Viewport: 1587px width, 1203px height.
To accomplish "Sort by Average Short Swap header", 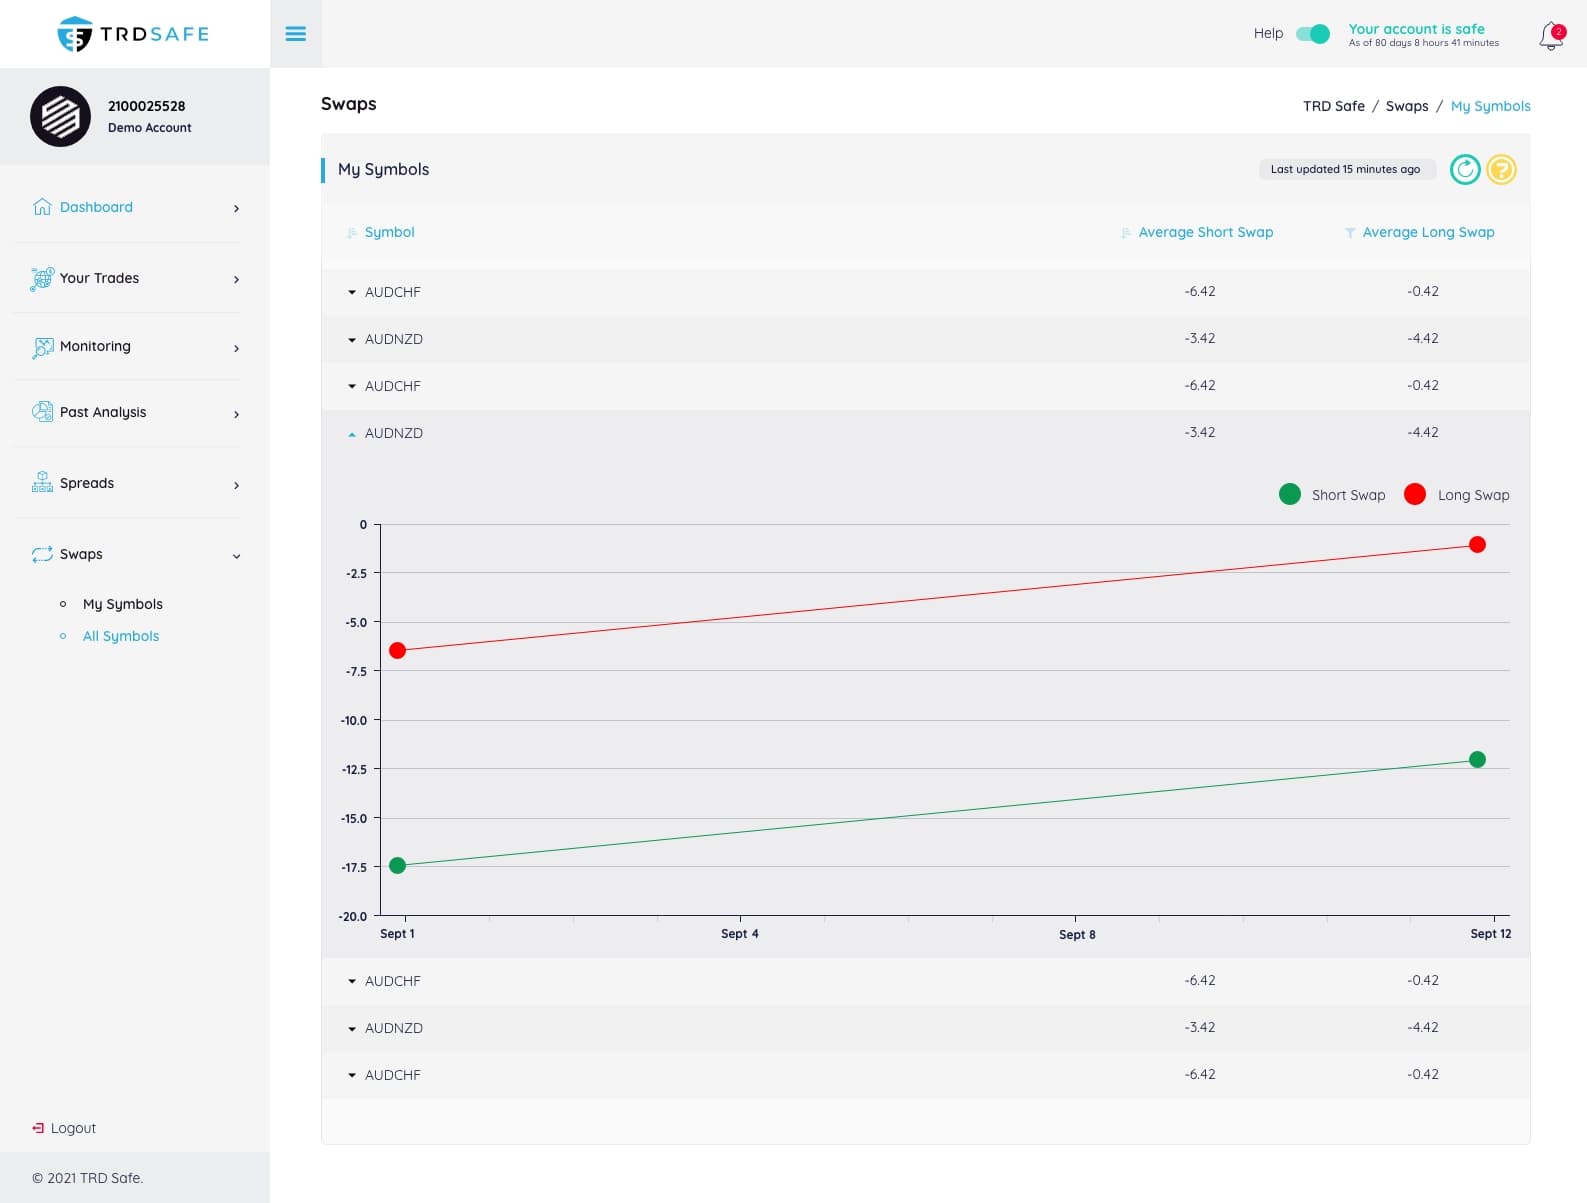I will 1205,232.
